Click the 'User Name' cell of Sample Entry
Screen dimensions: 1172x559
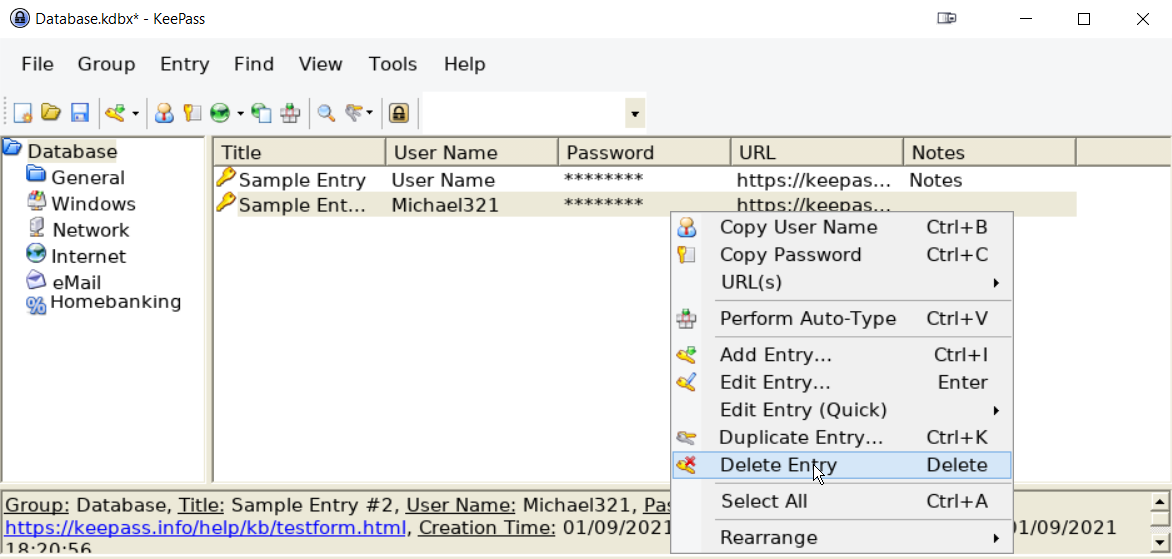442,180
